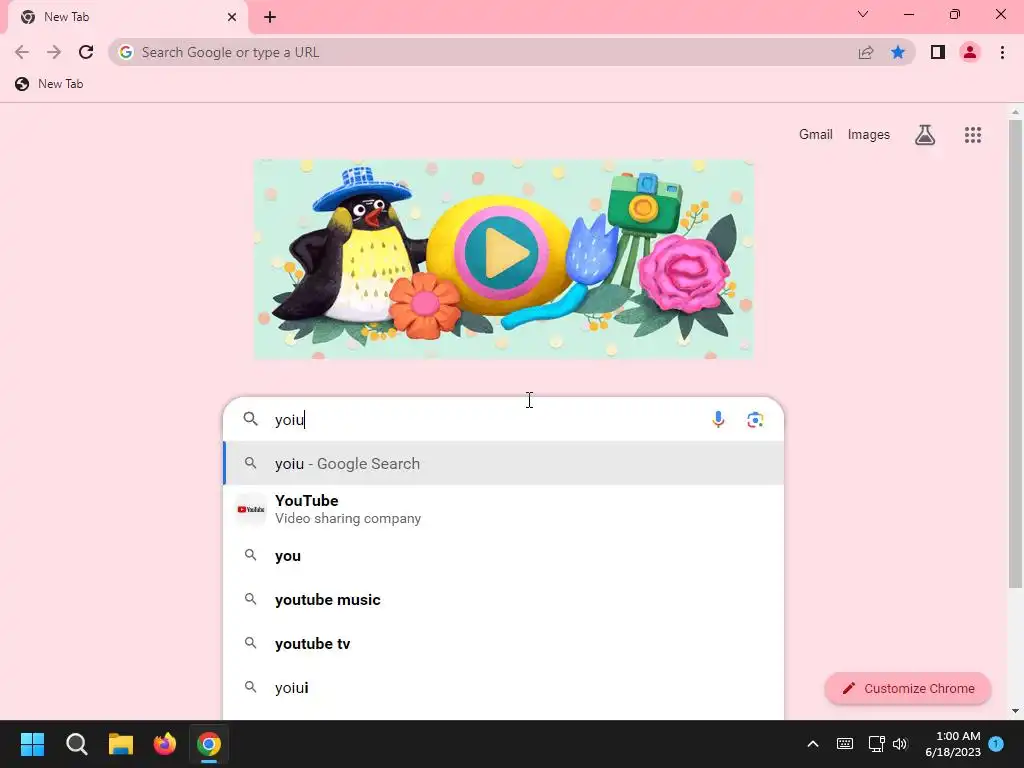The width and height of the screenshot is (1024, 768).
Task: Open a new tab with plus button
Action: 270,17
